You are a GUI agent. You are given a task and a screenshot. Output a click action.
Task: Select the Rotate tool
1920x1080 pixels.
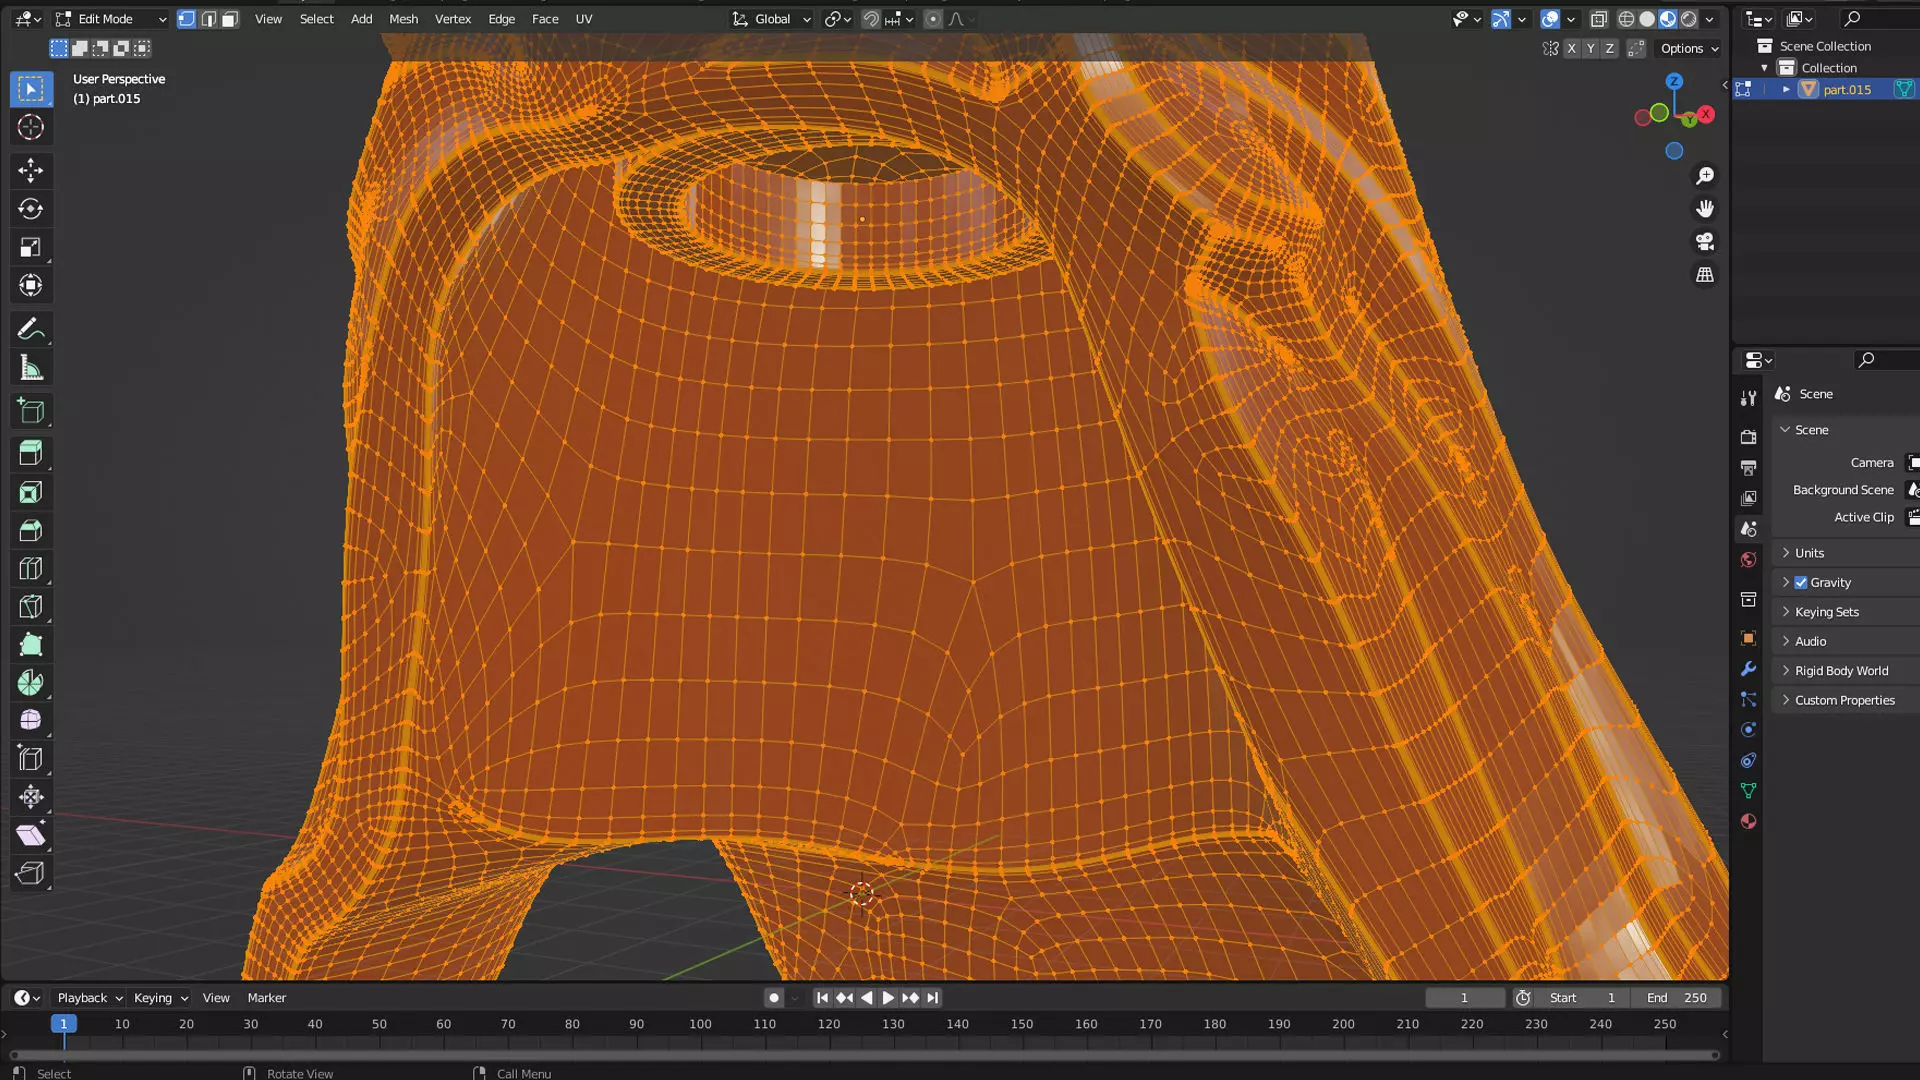click(30, 209)
